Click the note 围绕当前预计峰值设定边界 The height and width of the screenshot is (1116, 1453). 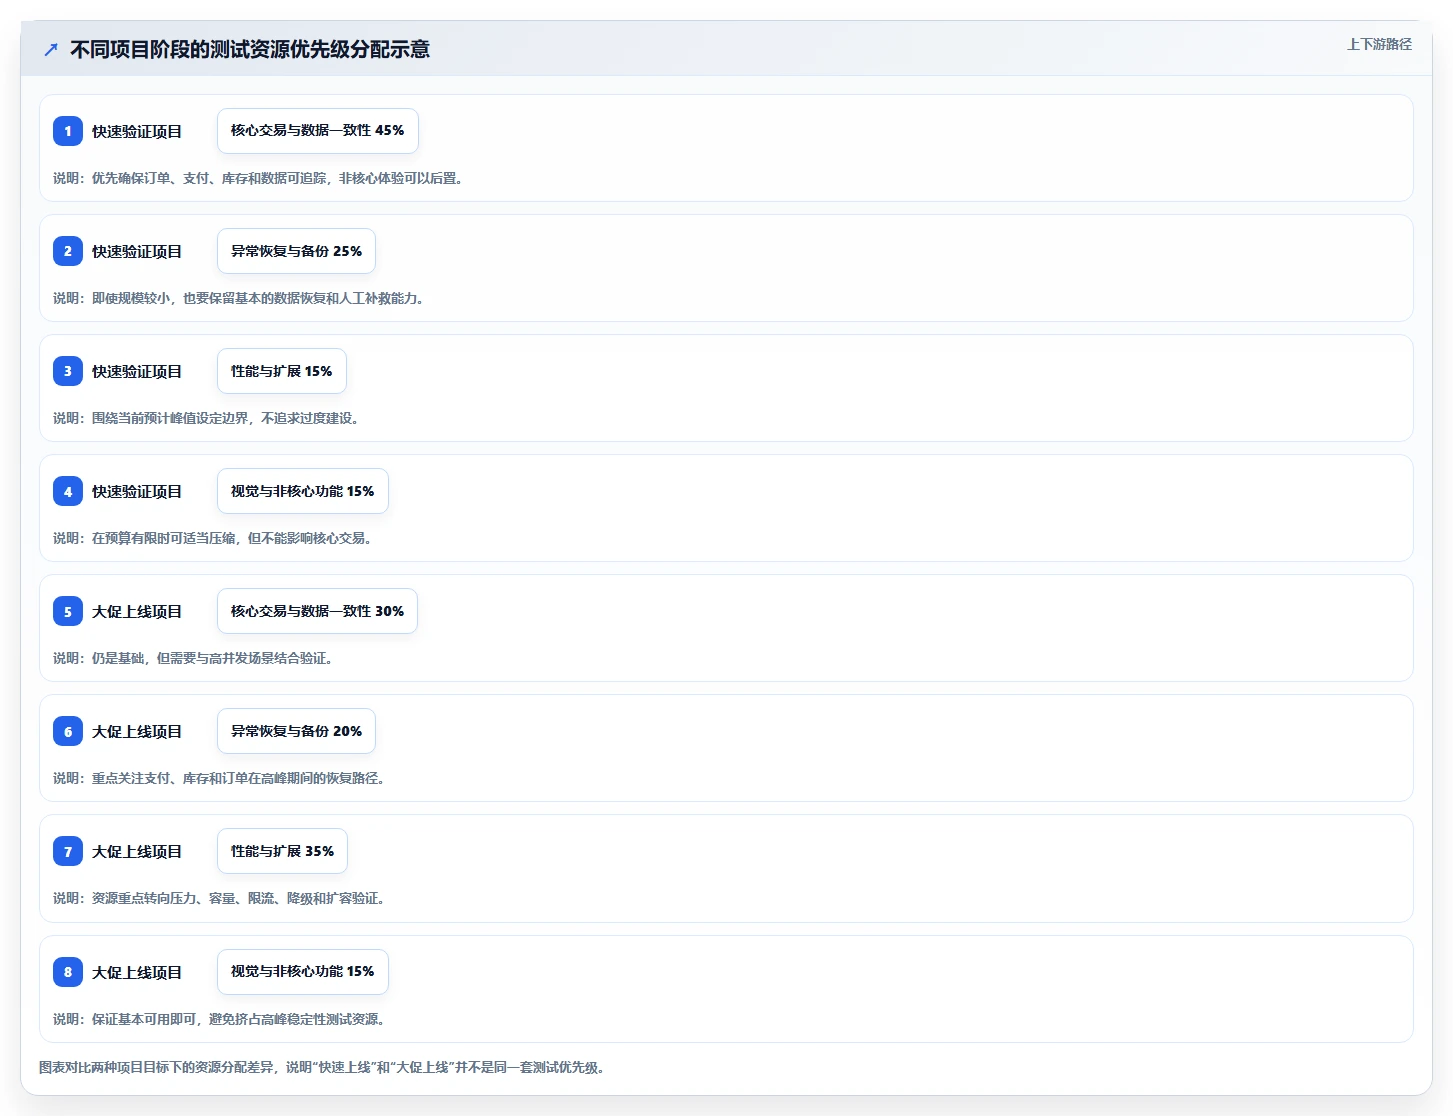[x=170, y=418]
